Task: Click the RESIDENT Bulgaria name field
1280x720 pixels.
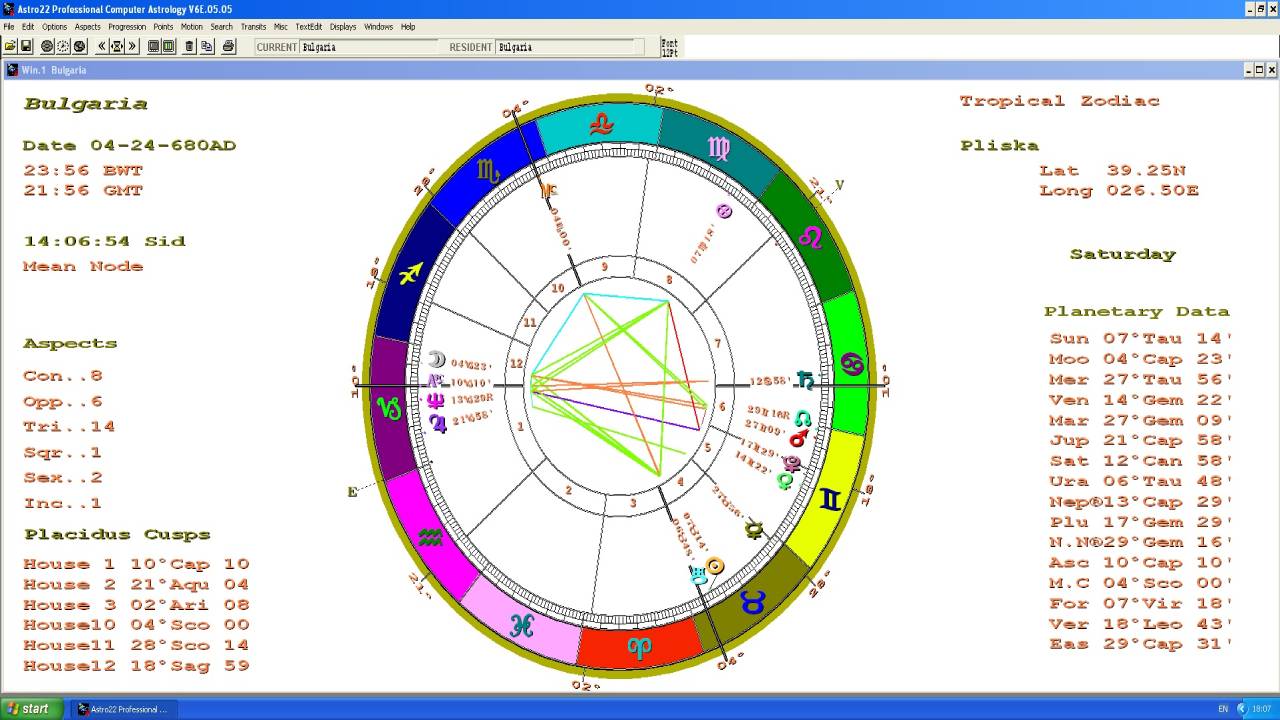Action: 568,47
